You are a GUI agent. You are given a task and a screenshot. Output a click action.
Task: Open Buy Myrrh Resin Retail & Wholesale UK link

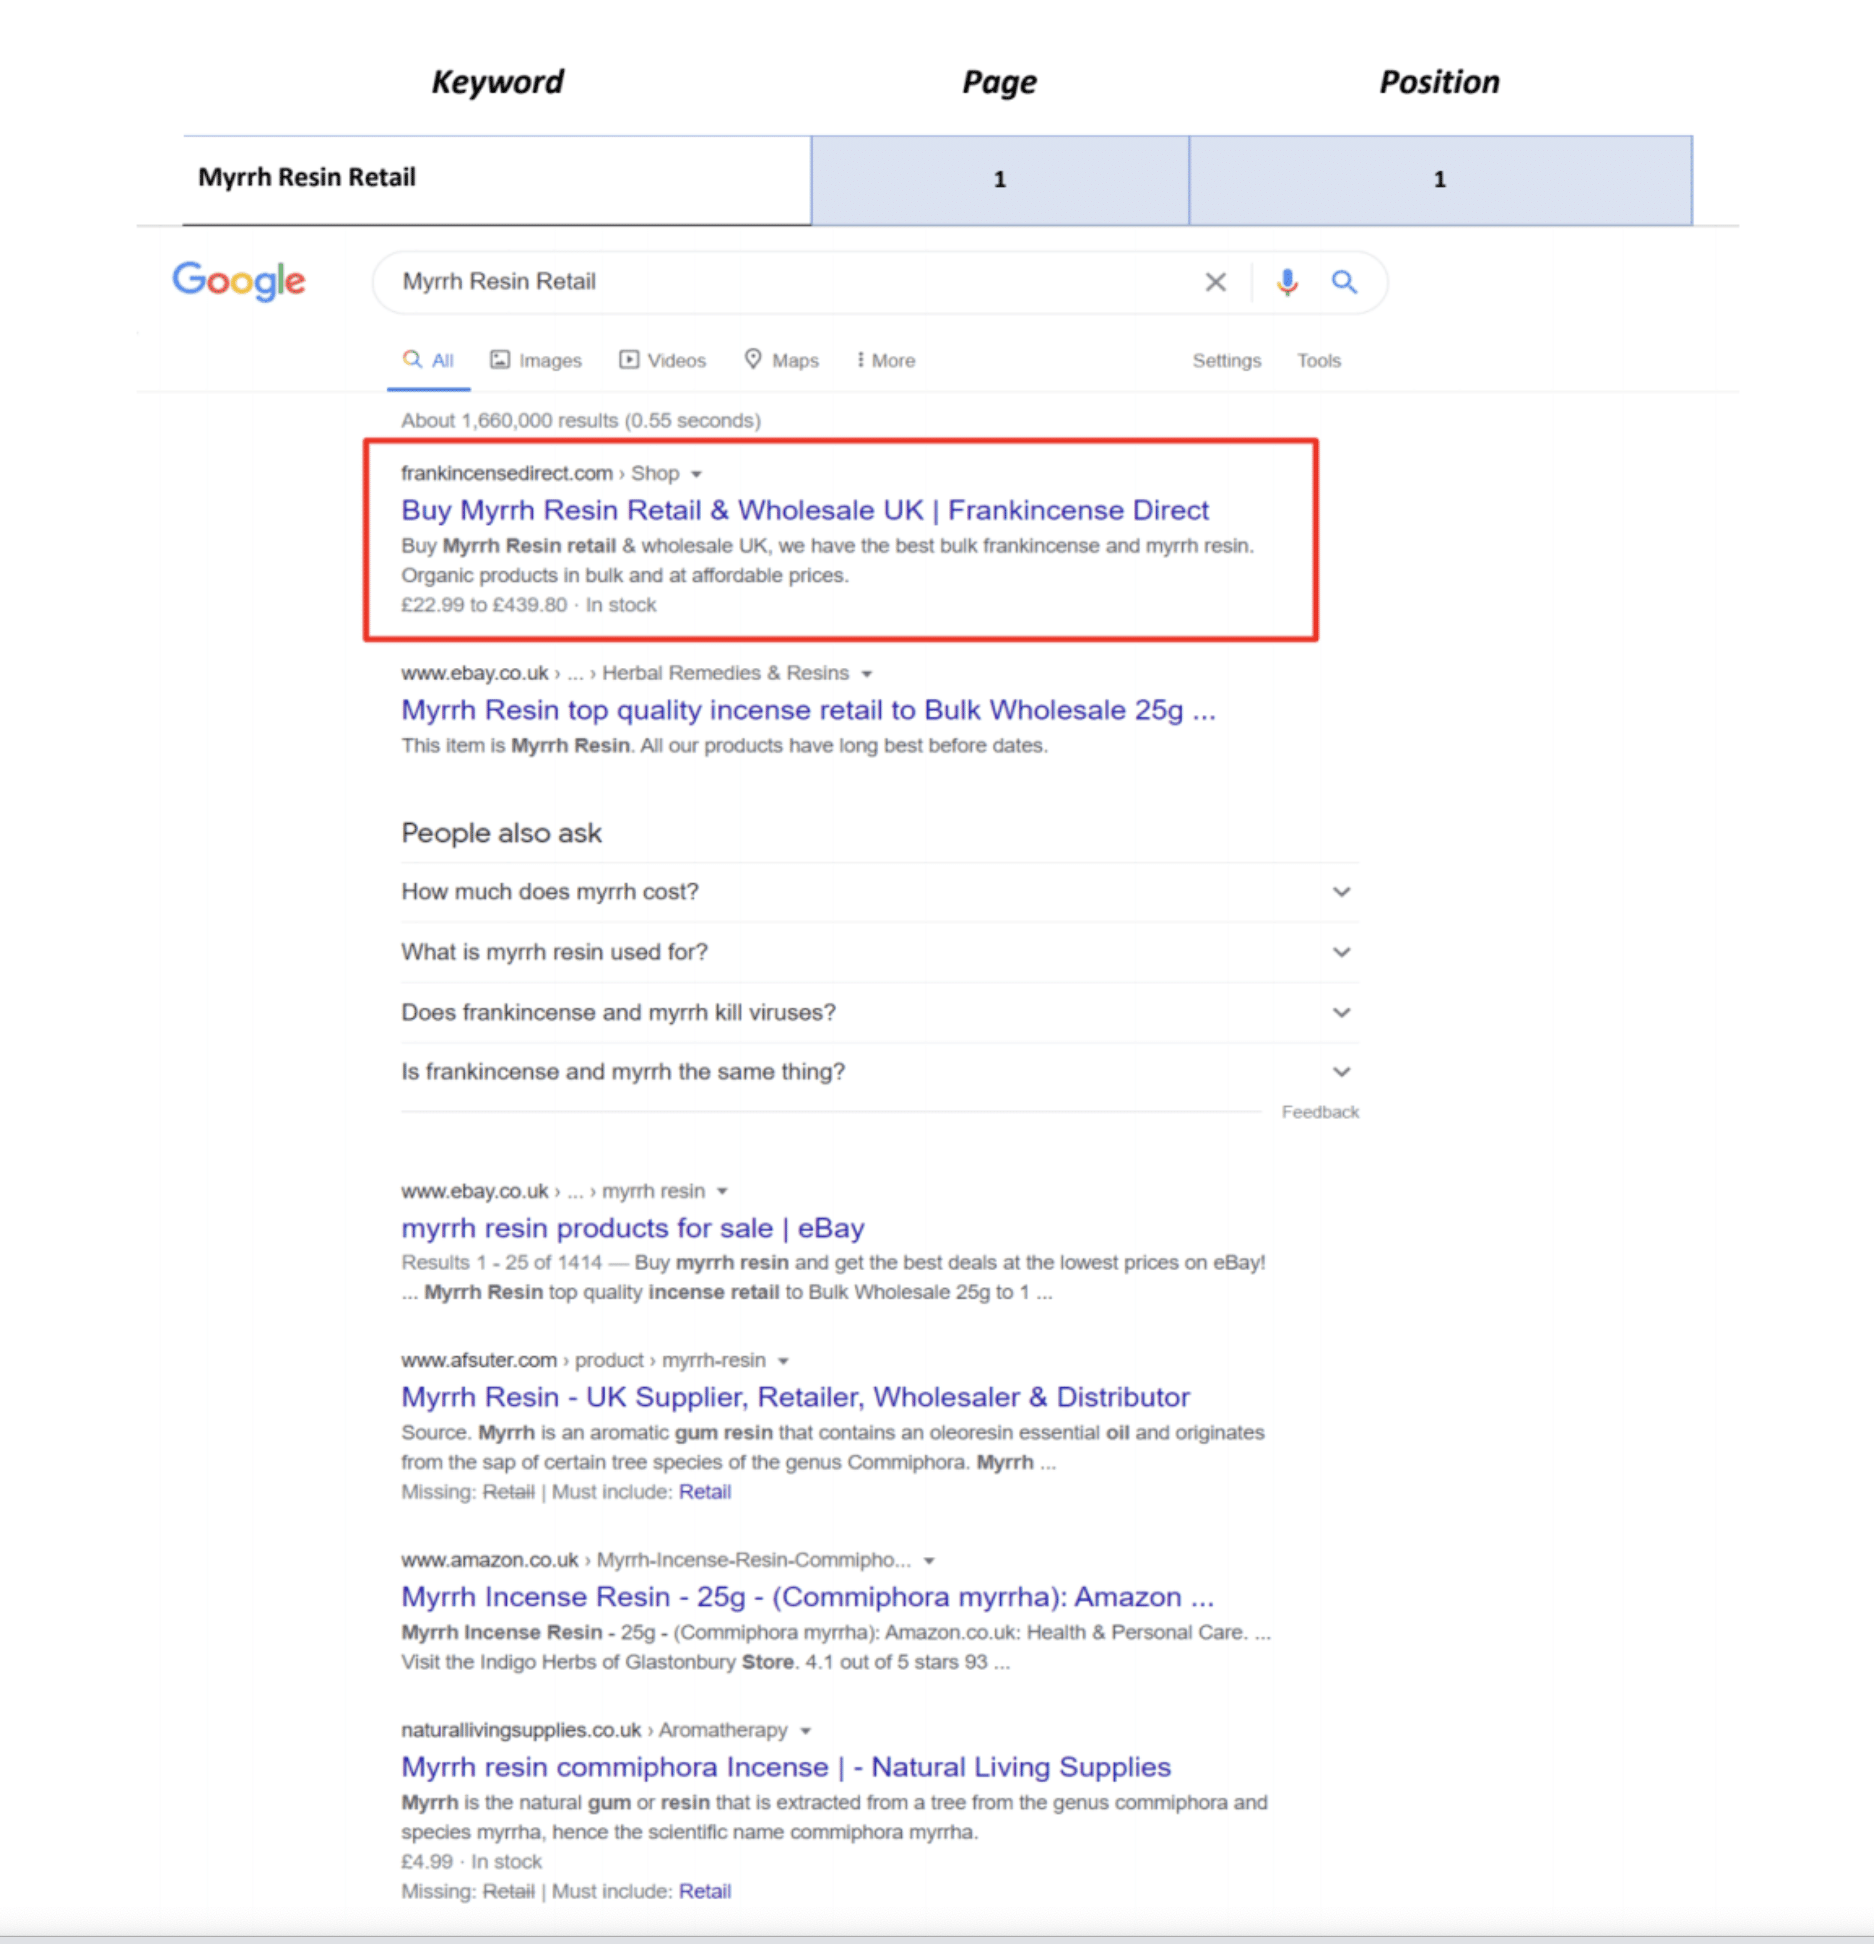click(805, 510)
